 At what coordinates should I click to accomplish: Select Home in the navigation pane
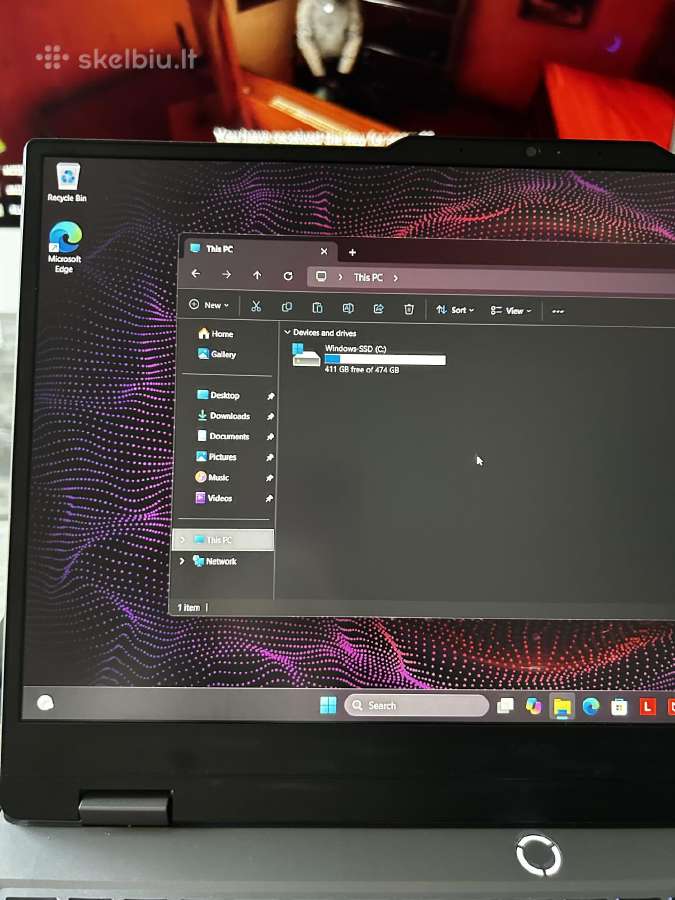[x=215, y=333]
